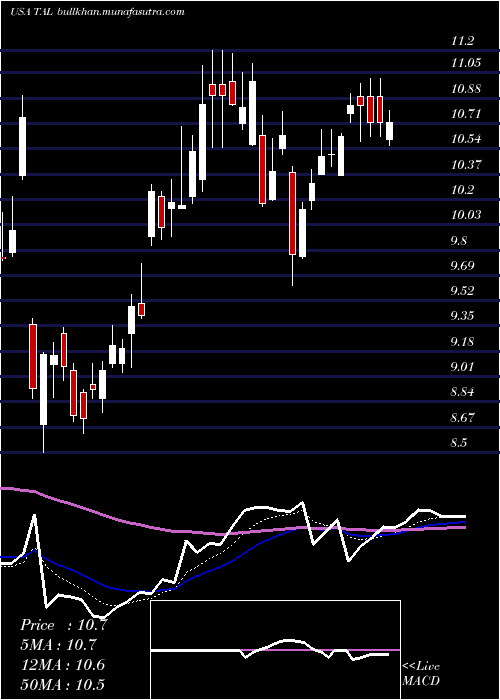Select the 10.37 price axis label
Viewport: 500px width, 700px height.
(x=466, y=165)
